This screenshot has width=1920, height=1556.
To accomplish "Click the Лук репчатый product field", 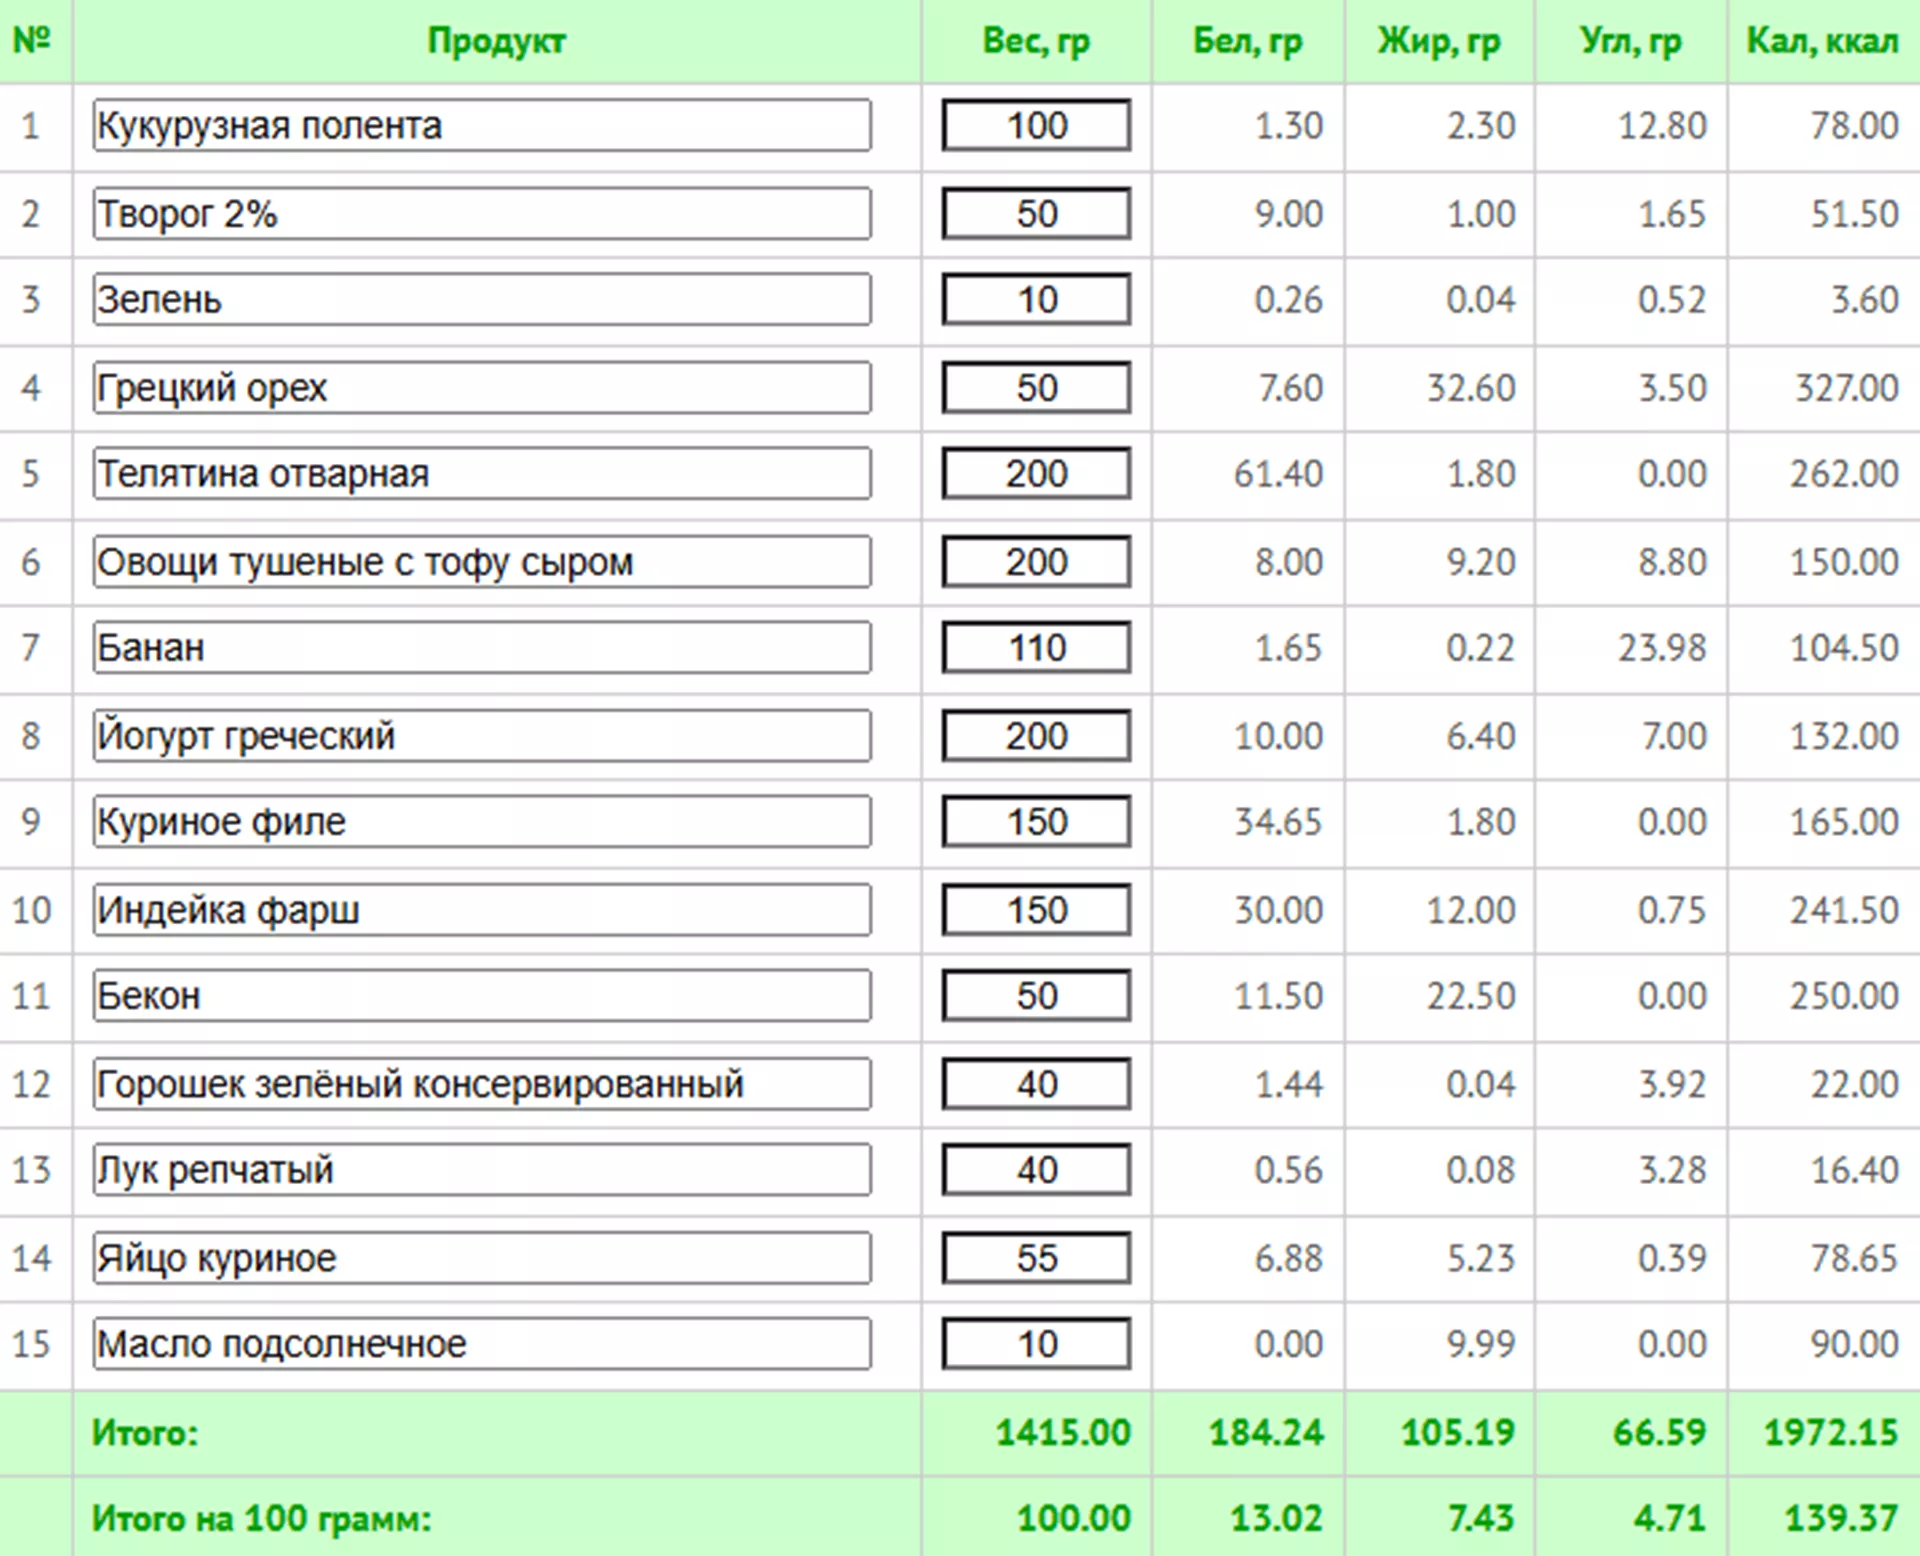I will click(481, 1170).
